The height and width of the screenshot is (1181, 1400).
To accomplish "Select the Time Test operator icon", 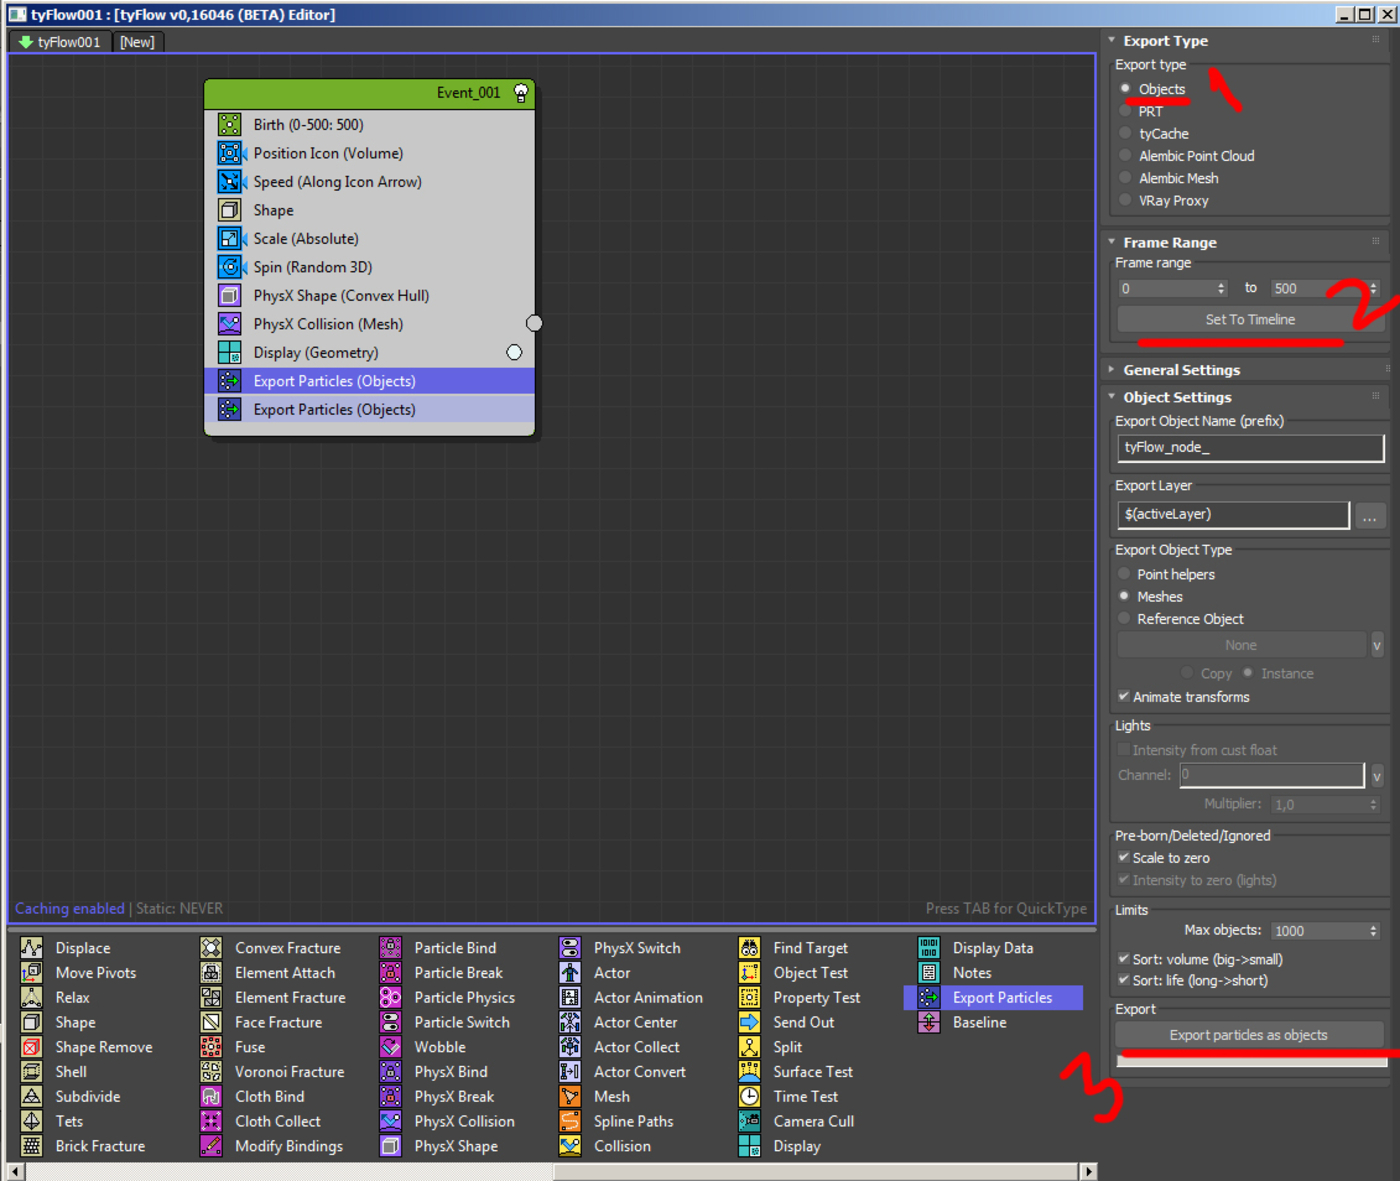I will pos(749,1097).
